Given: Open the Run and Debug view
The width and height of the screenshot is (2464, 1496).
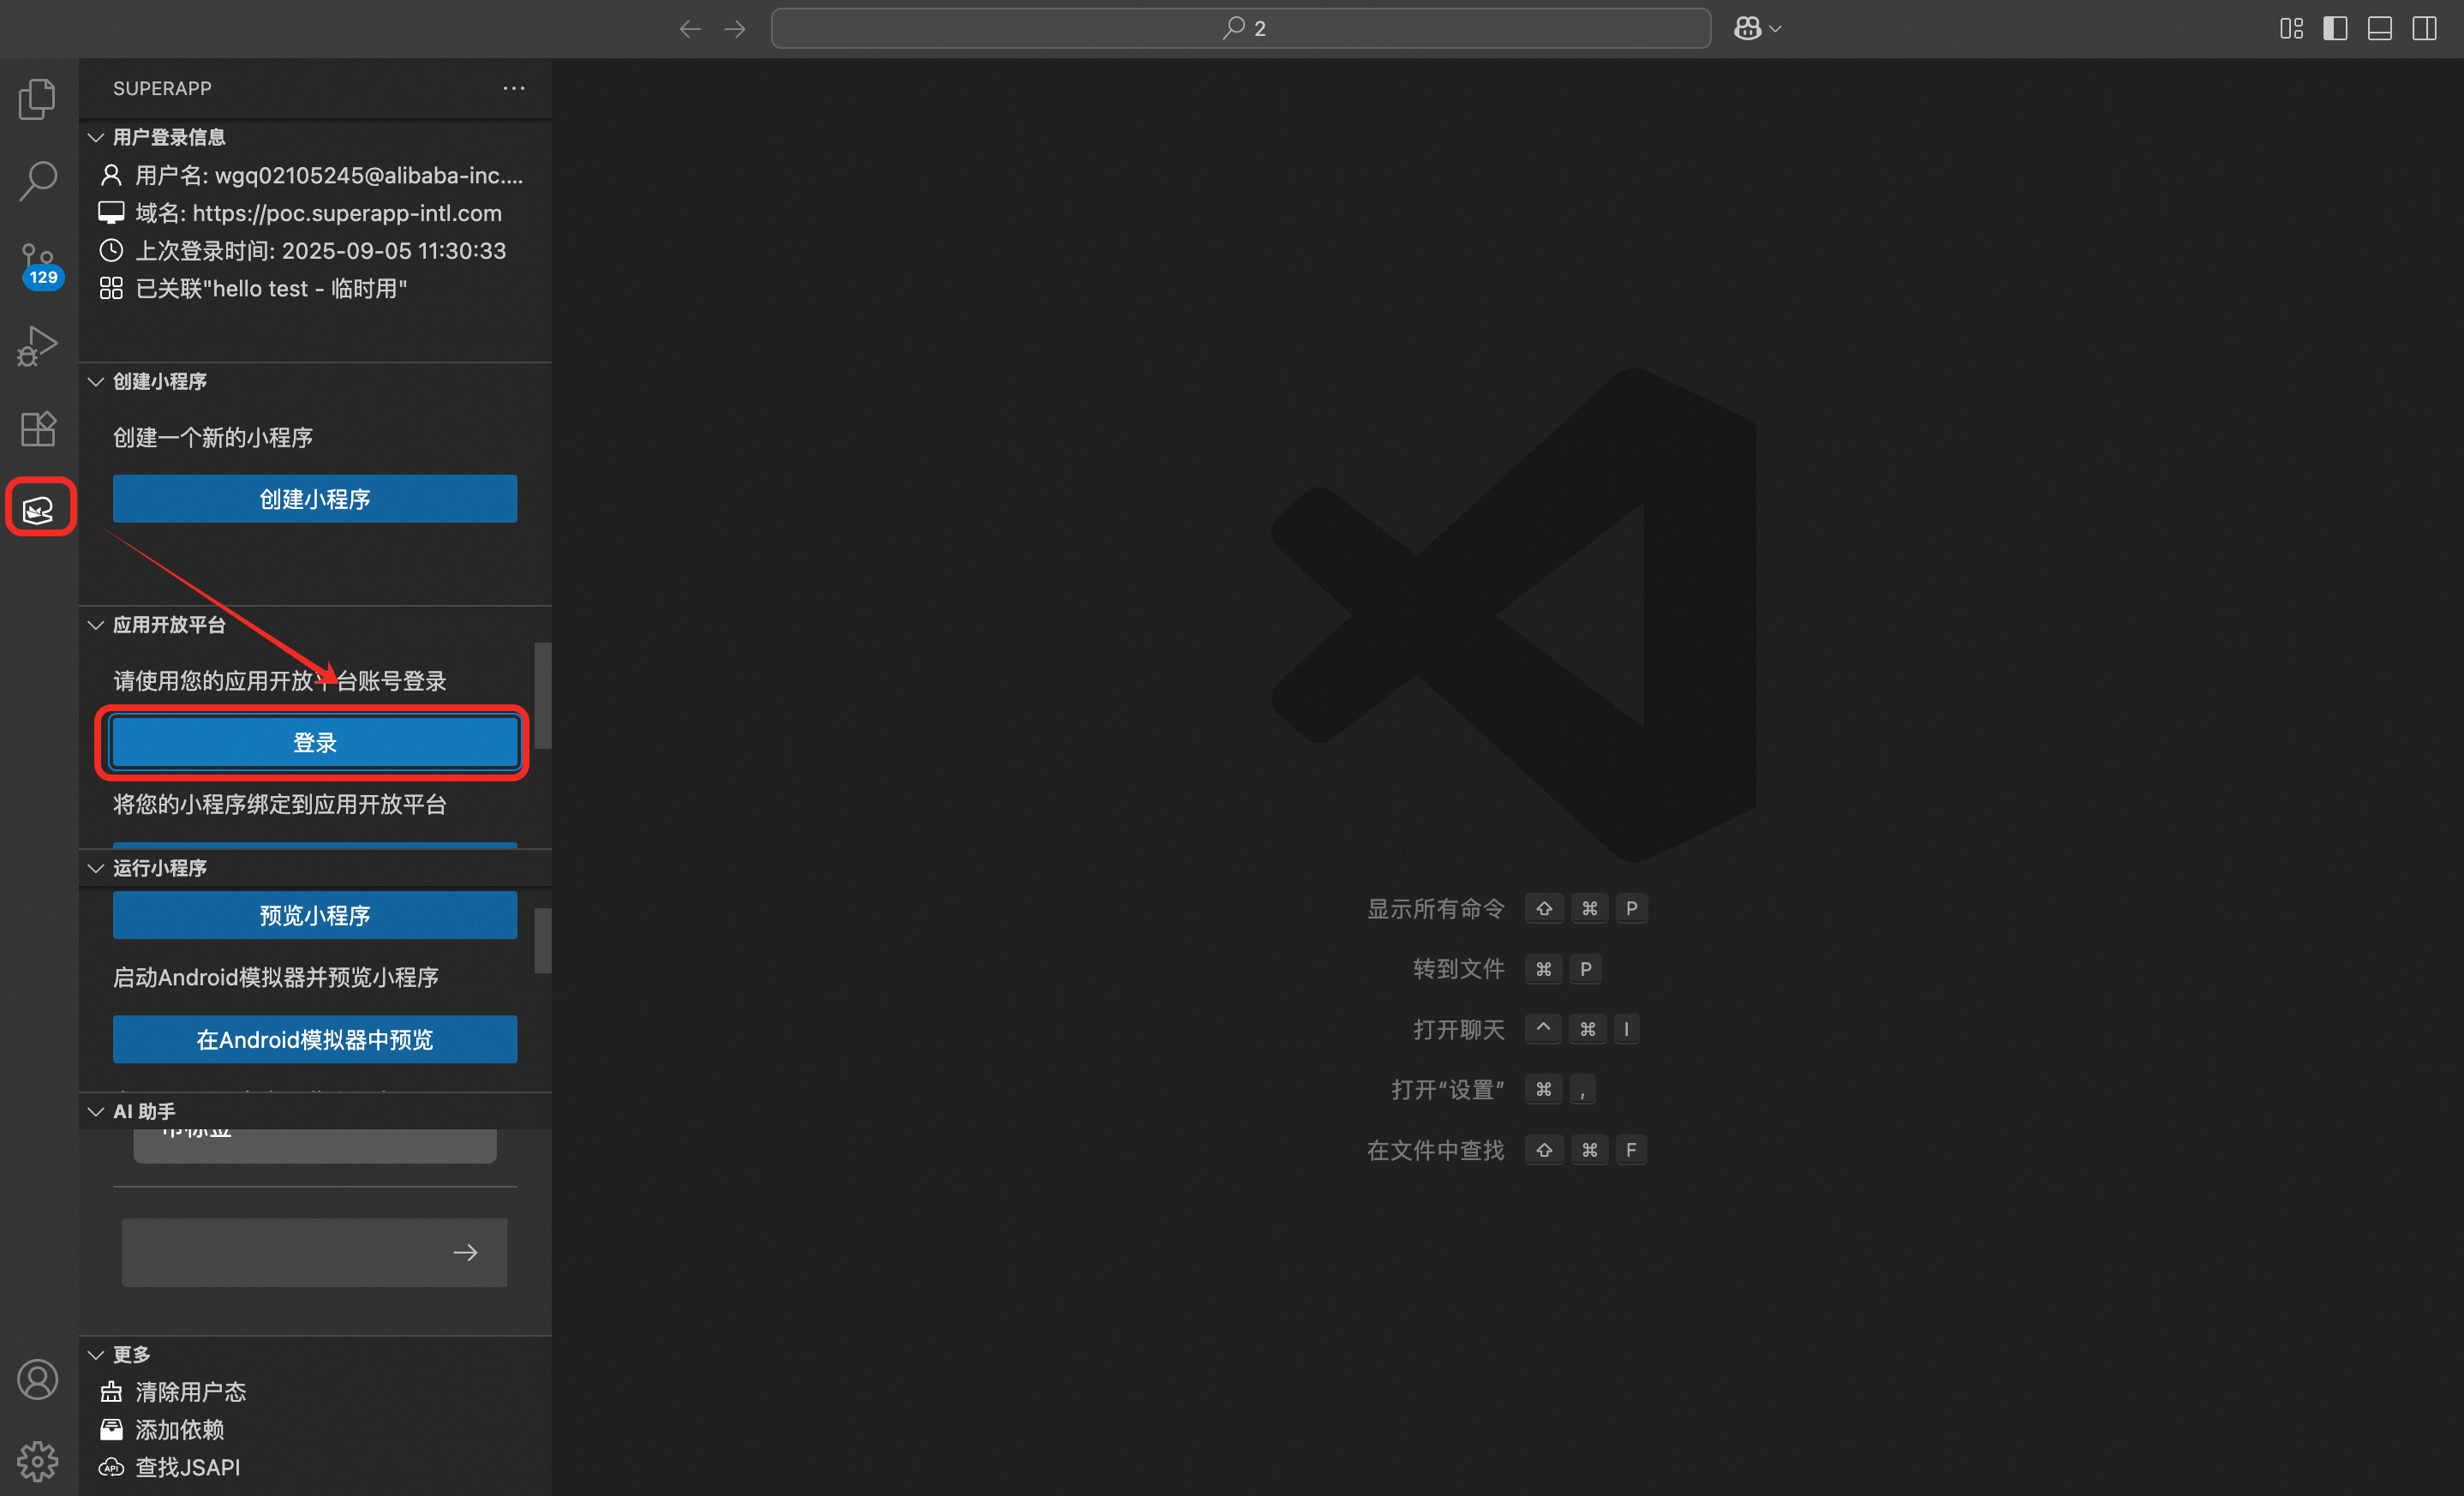Looking at the screenshot, I should point(38,346).
